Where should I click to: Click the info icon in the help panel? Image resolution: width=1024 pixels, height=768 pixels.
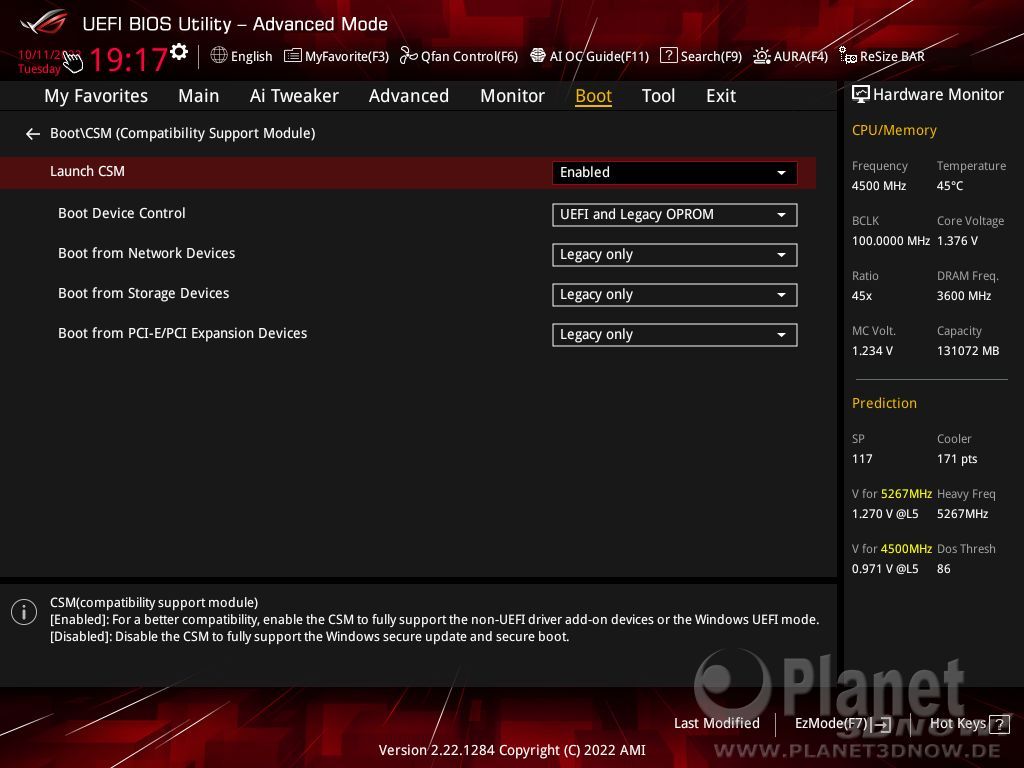[x=24, y=612]
